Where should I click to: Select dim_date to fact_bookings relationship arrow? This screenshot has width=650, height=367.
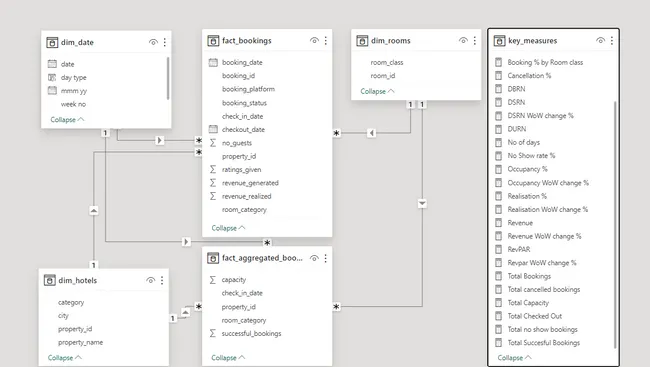pos(160,140)
